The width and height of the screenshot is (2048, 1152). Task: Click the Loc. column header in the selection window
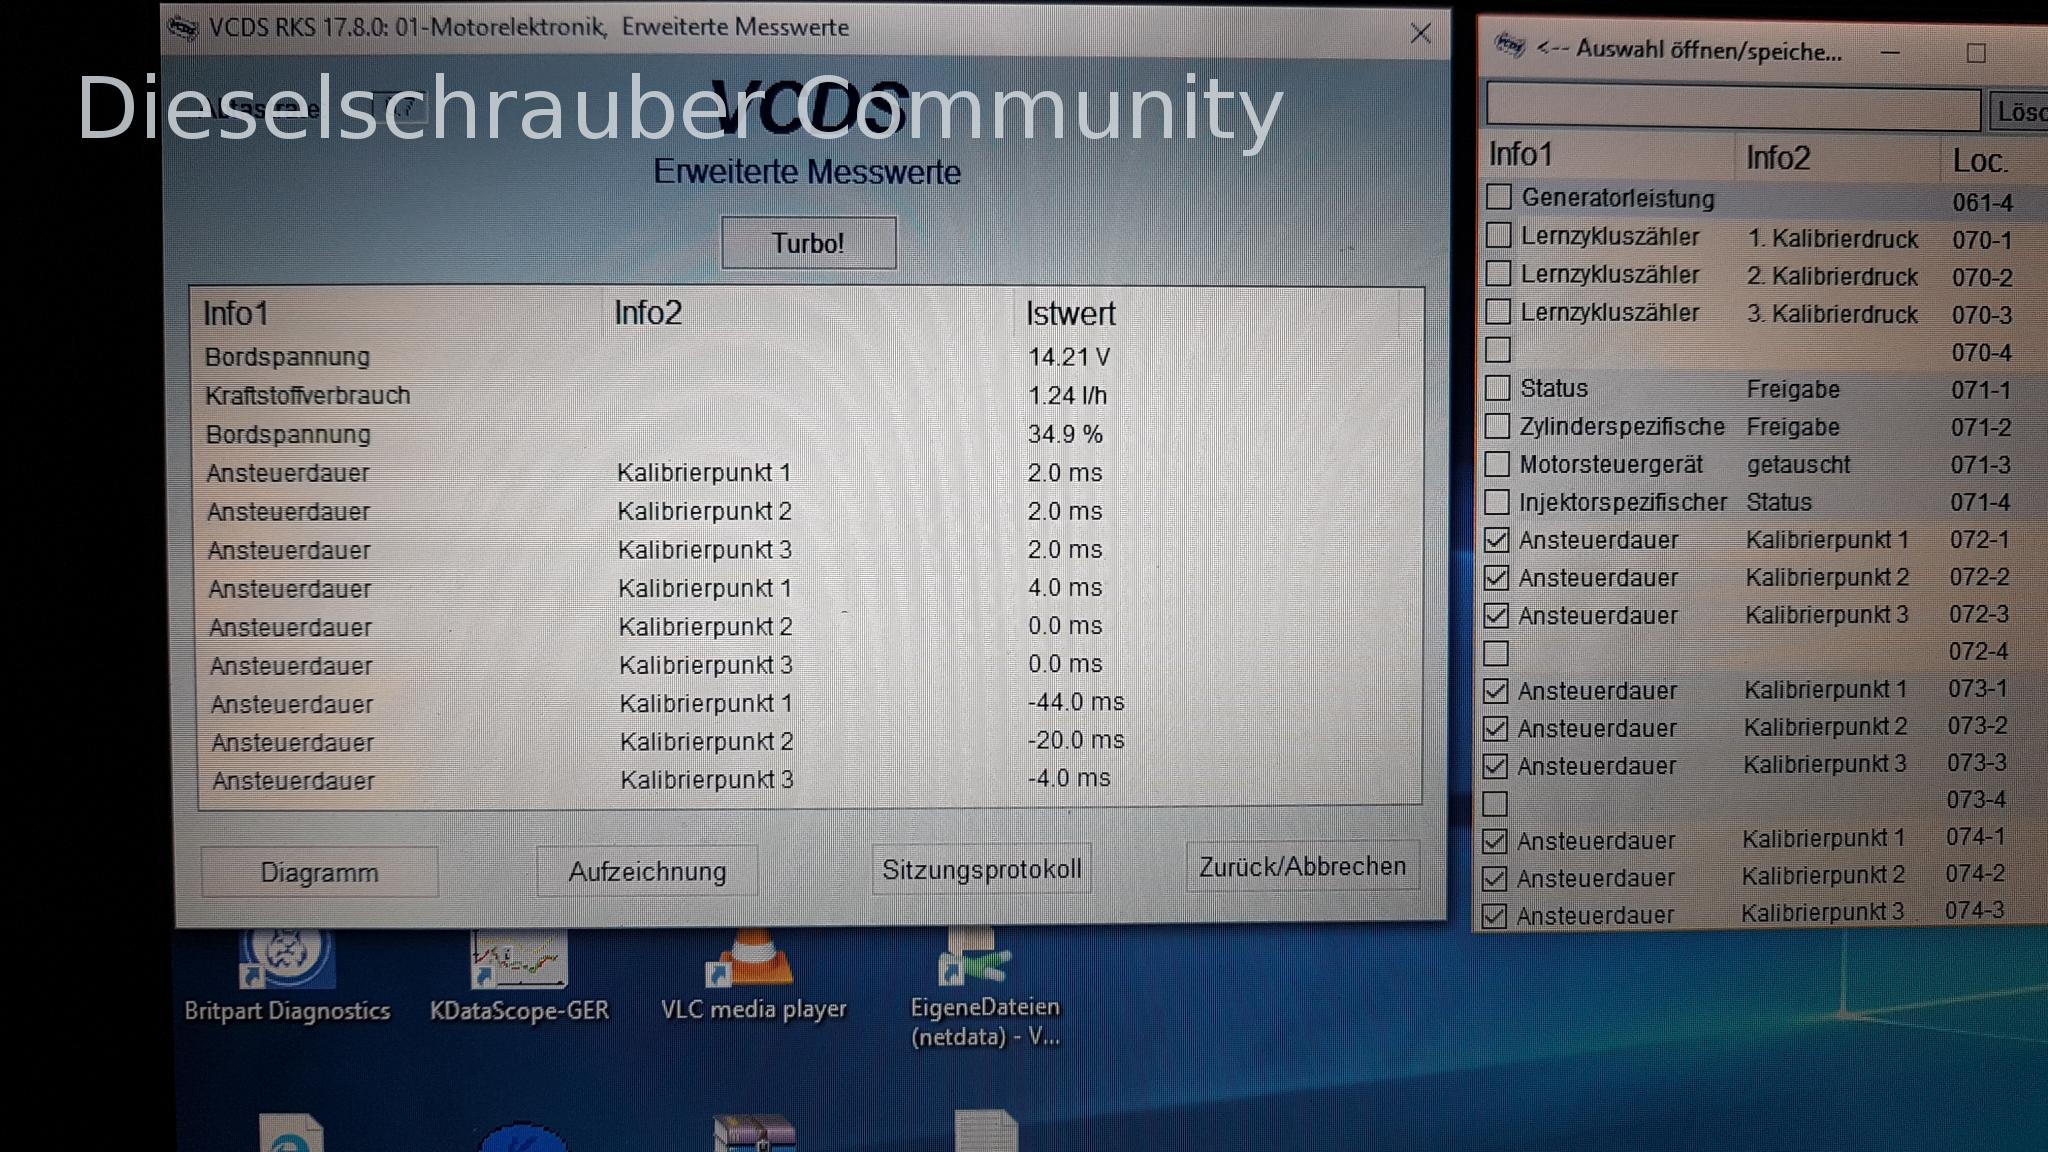click(x=1979, y=161)
